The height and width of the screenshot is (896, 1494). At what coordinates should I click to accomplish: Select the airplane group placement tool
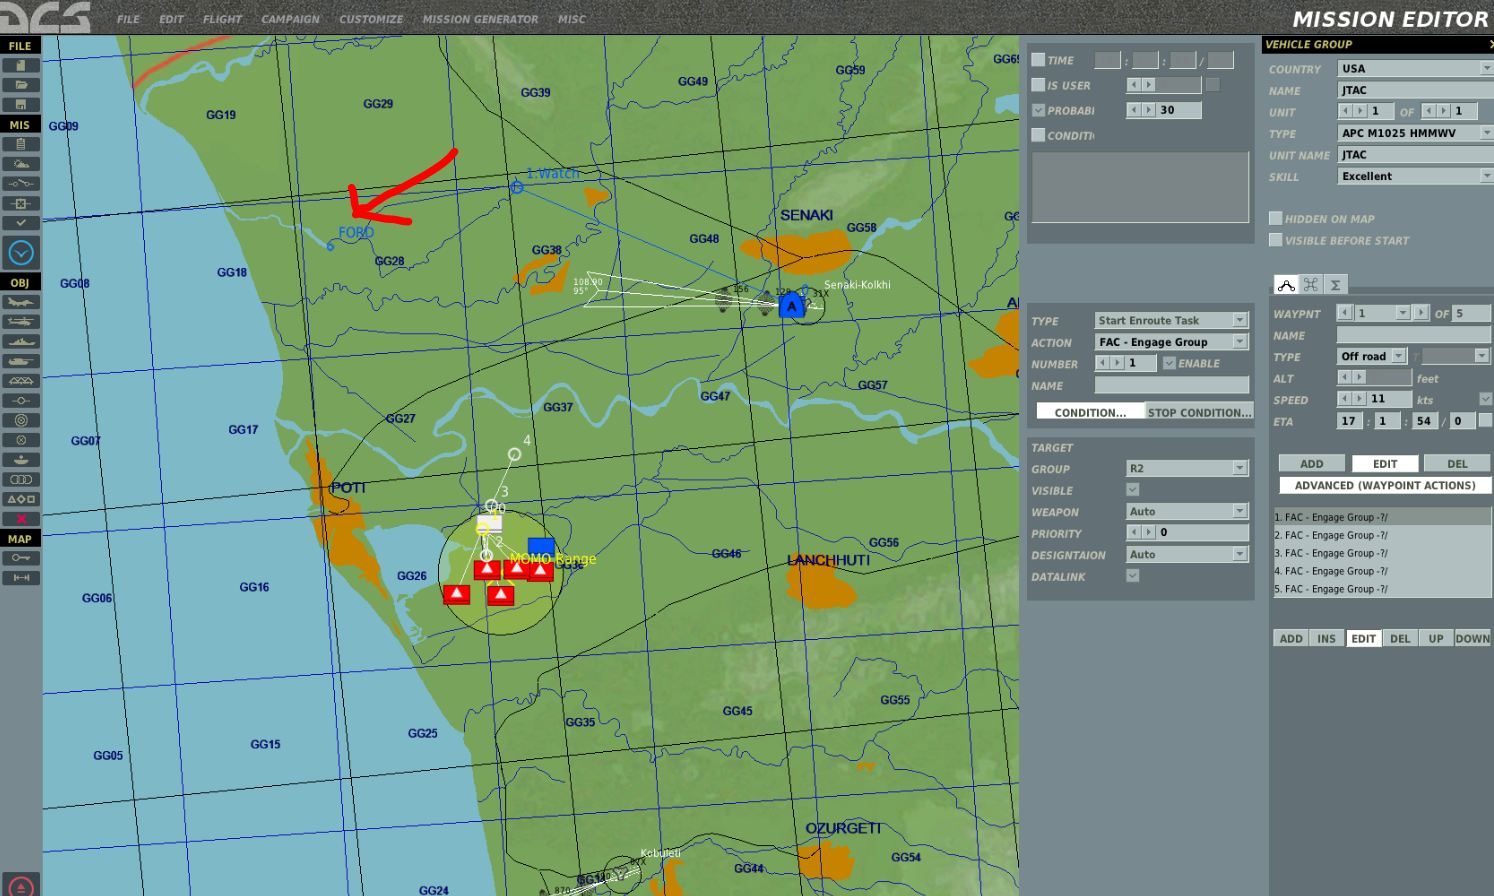pos(20,302)
